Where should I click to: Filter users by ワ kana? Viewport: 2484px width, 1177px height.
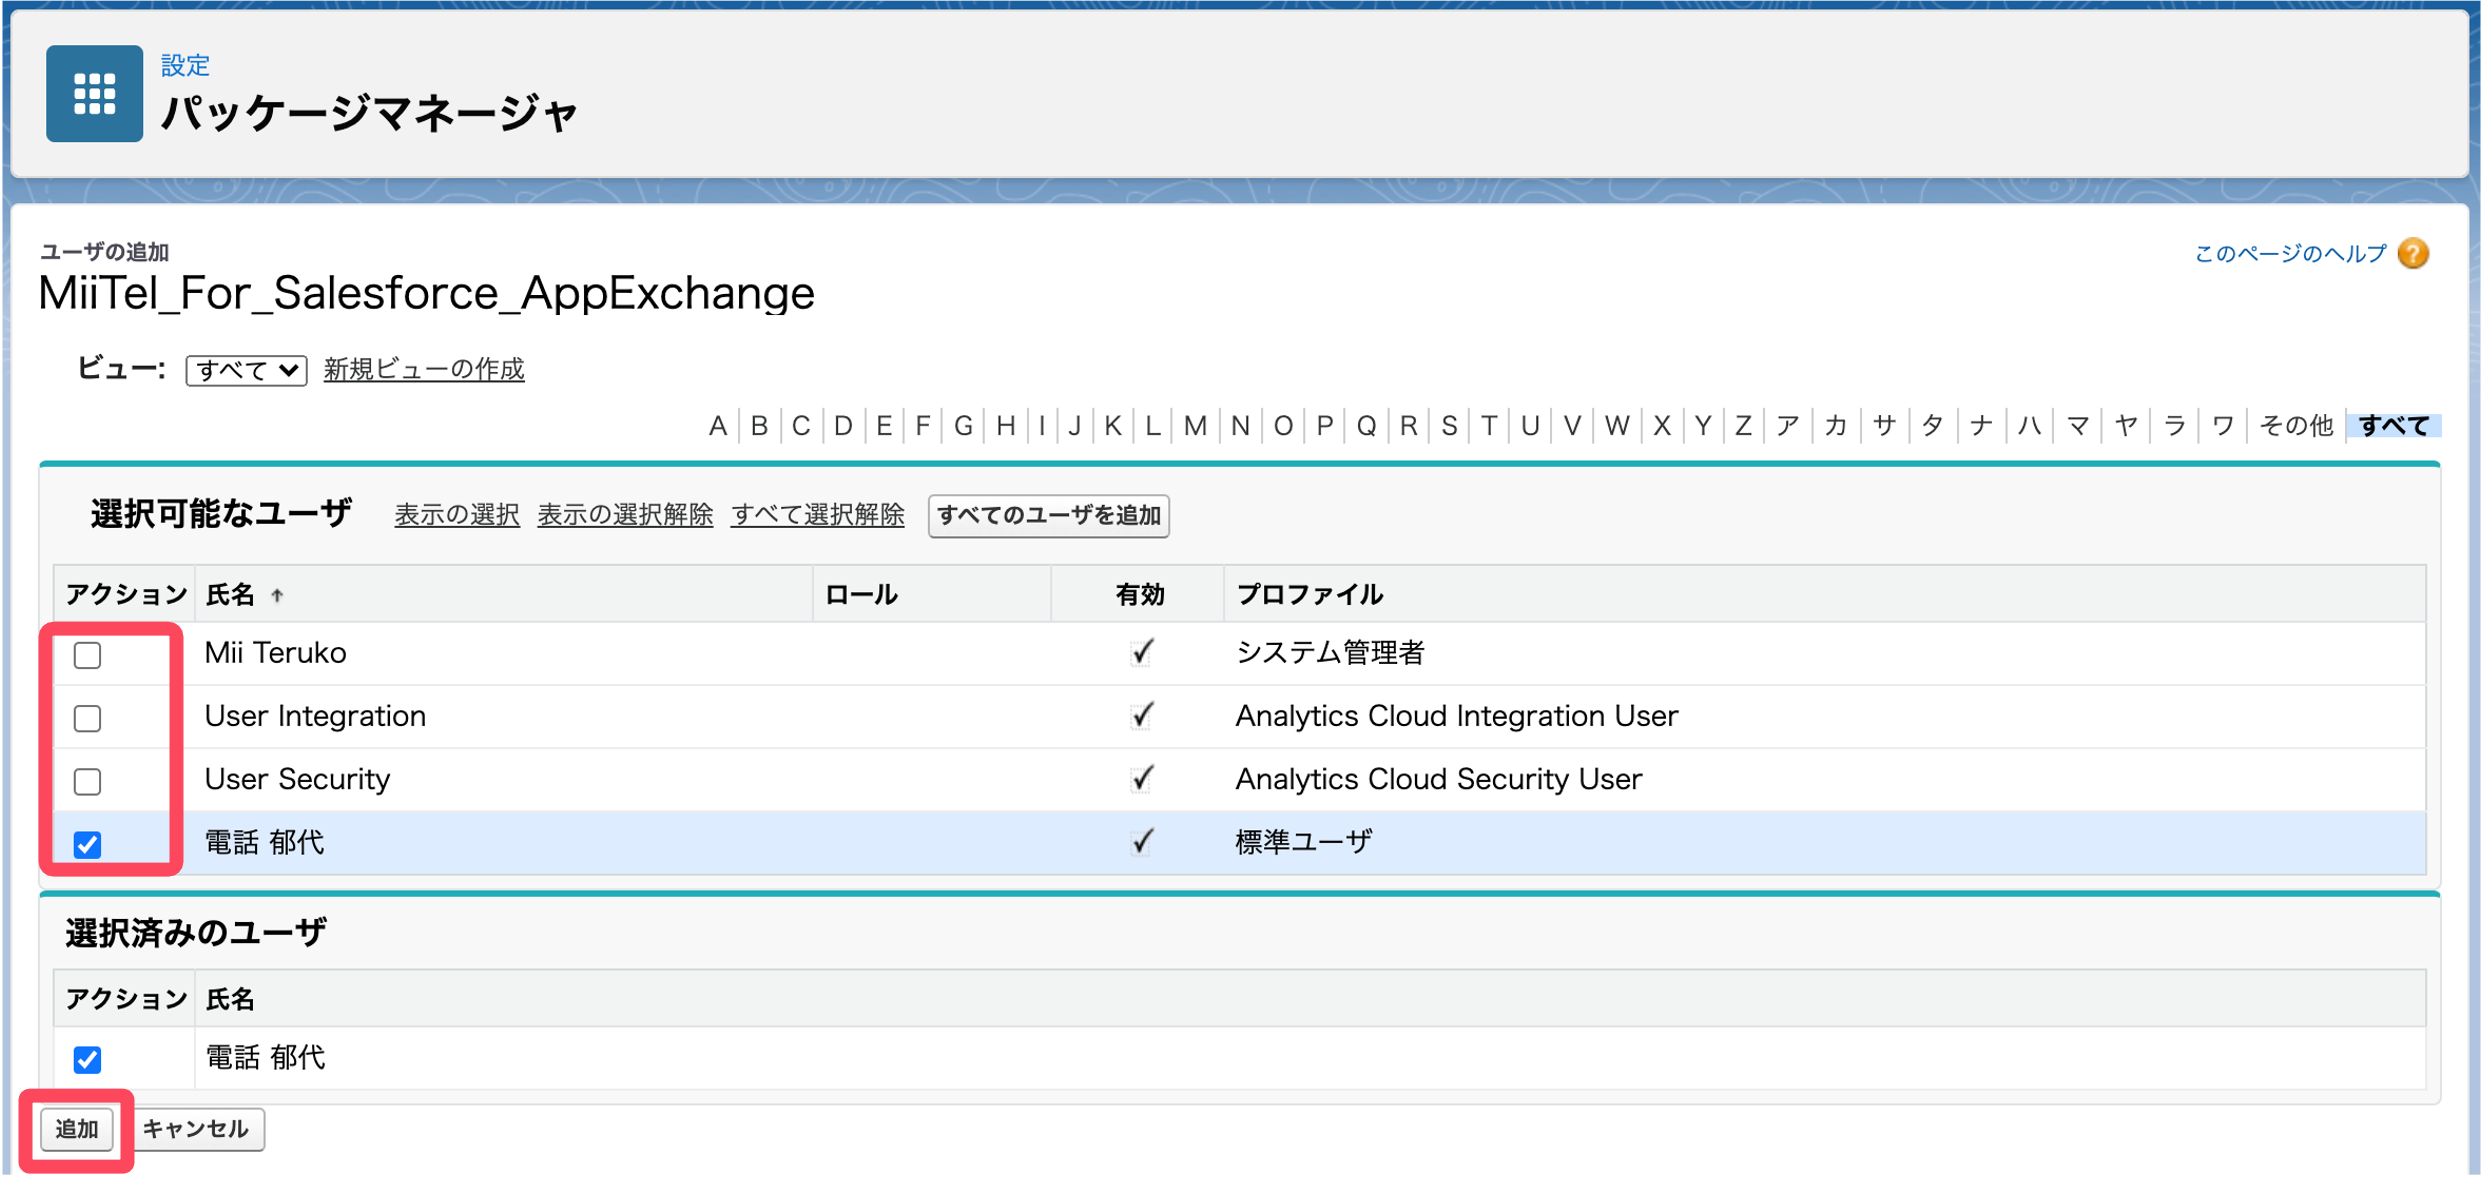pos(2222,426)
